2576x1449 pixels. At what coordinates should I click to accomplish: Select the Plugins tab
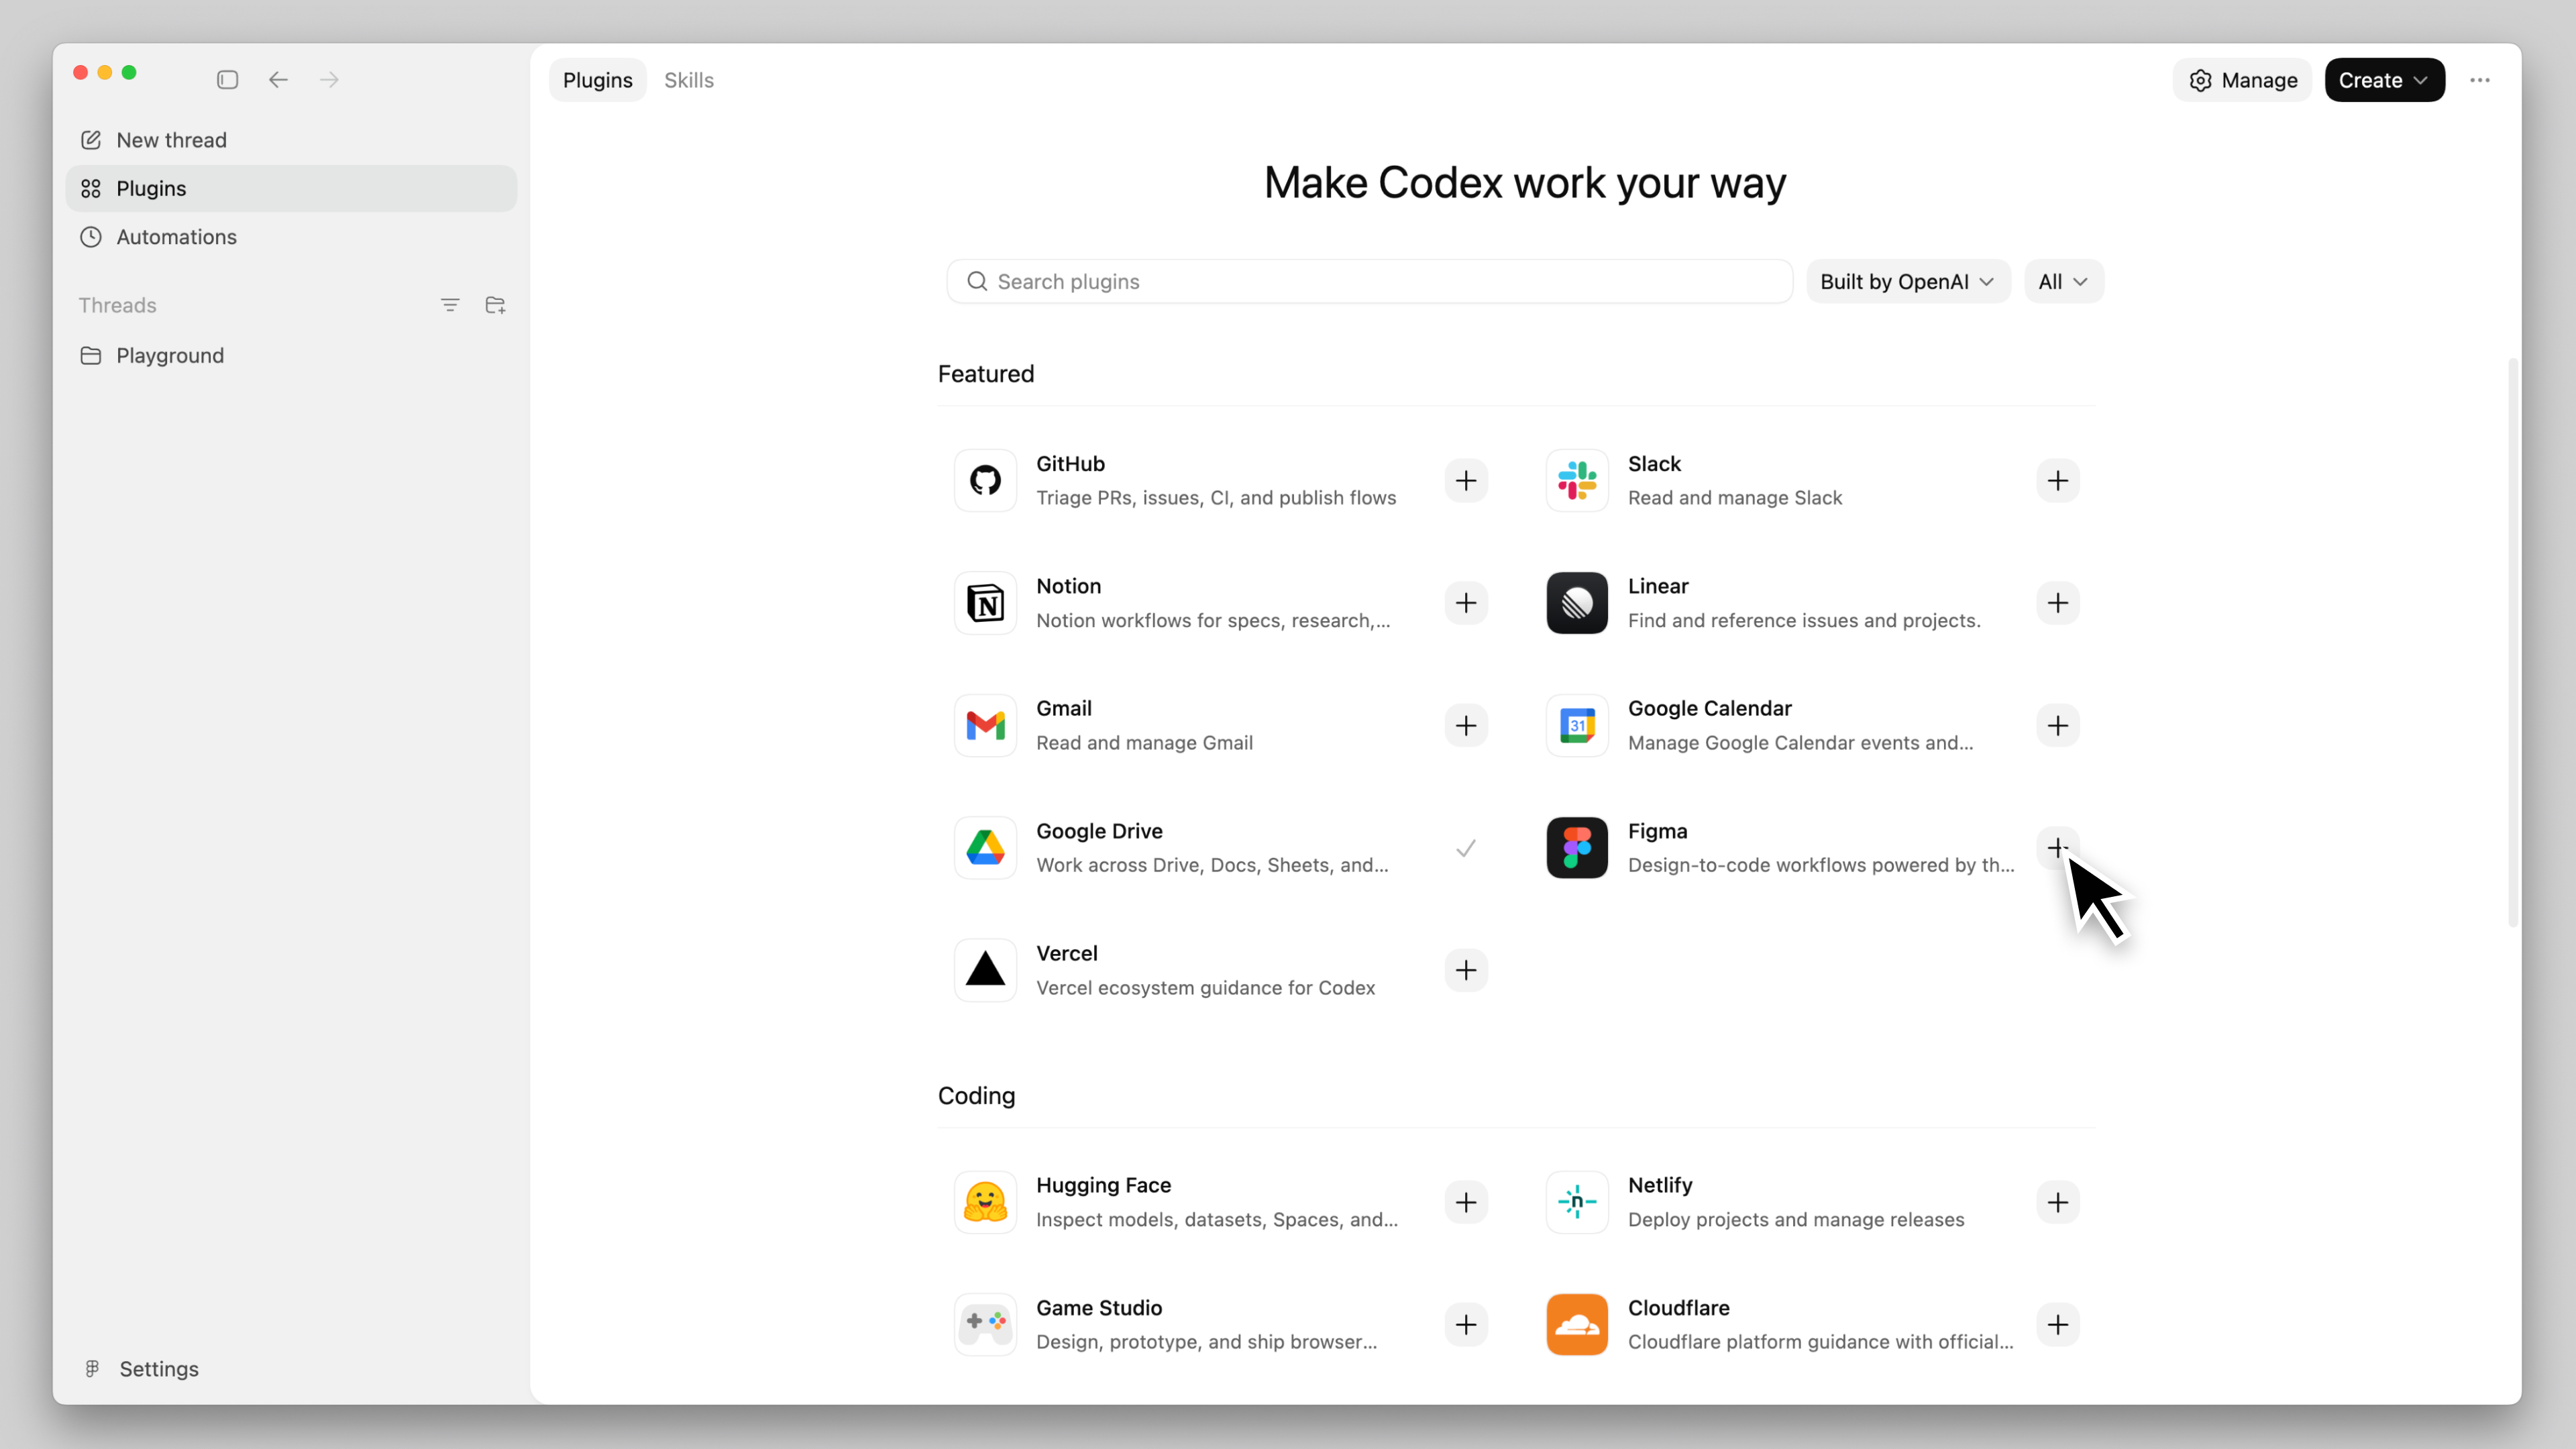(x=597, y=79)
